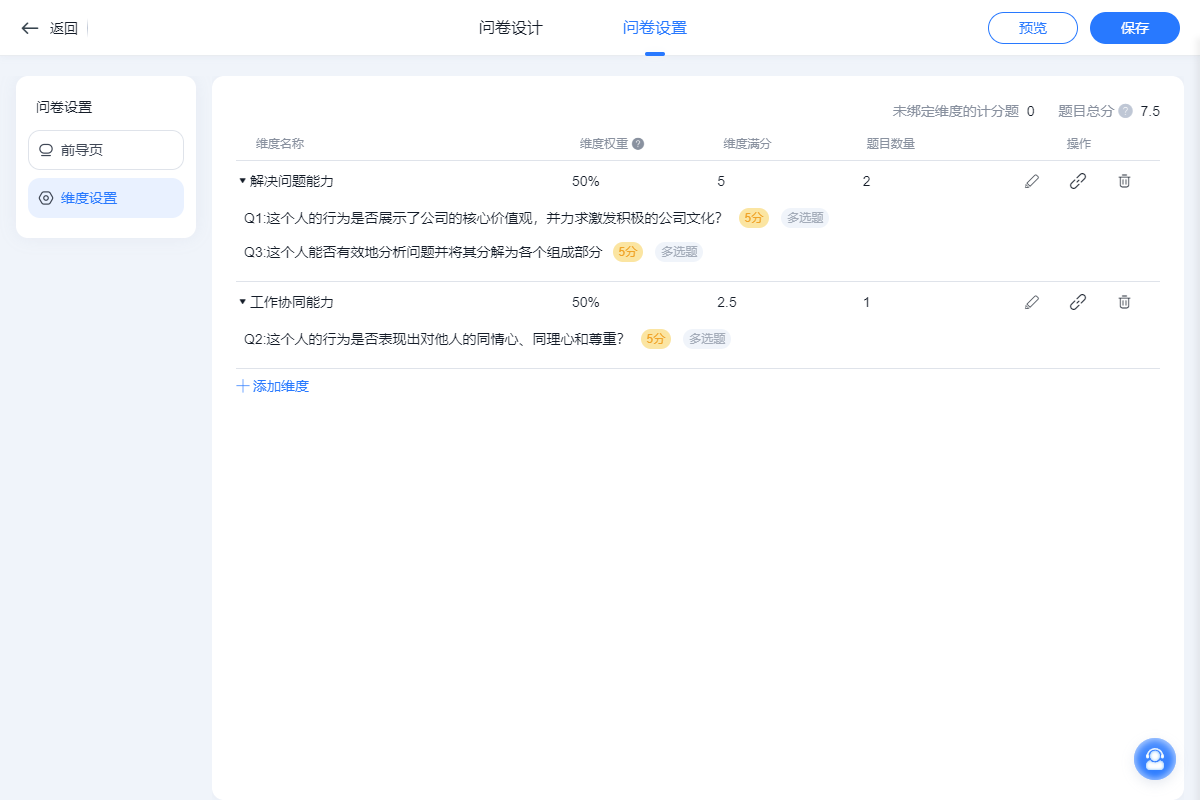Link questions to 工作协同能力 dimension

tap(1078, 302)
